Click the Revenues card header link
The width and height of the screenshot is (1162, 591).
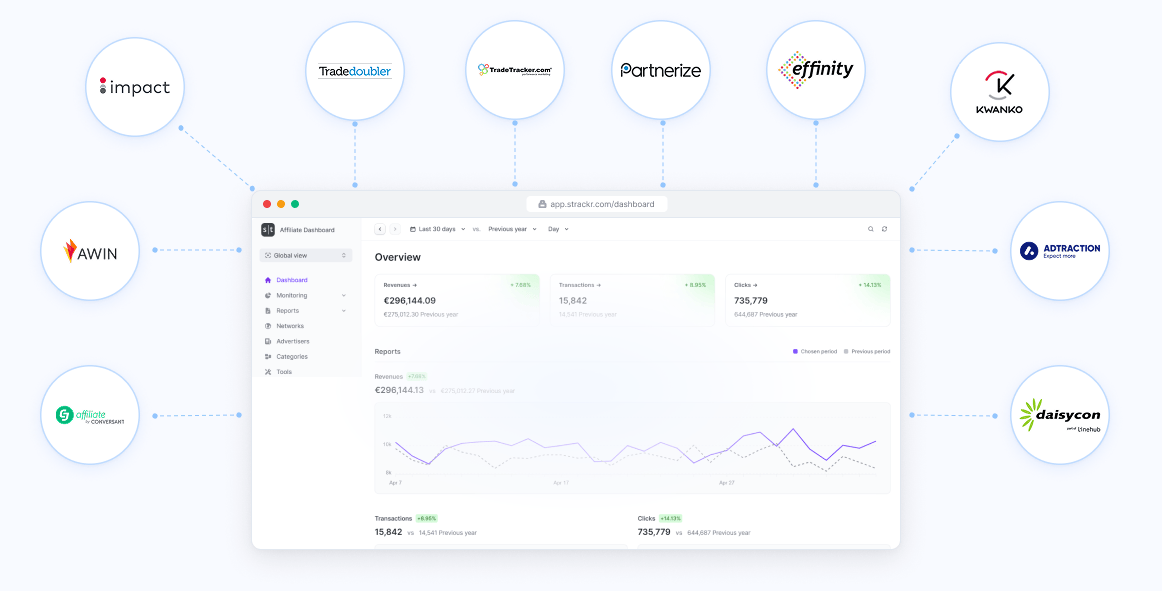[400, 285]
